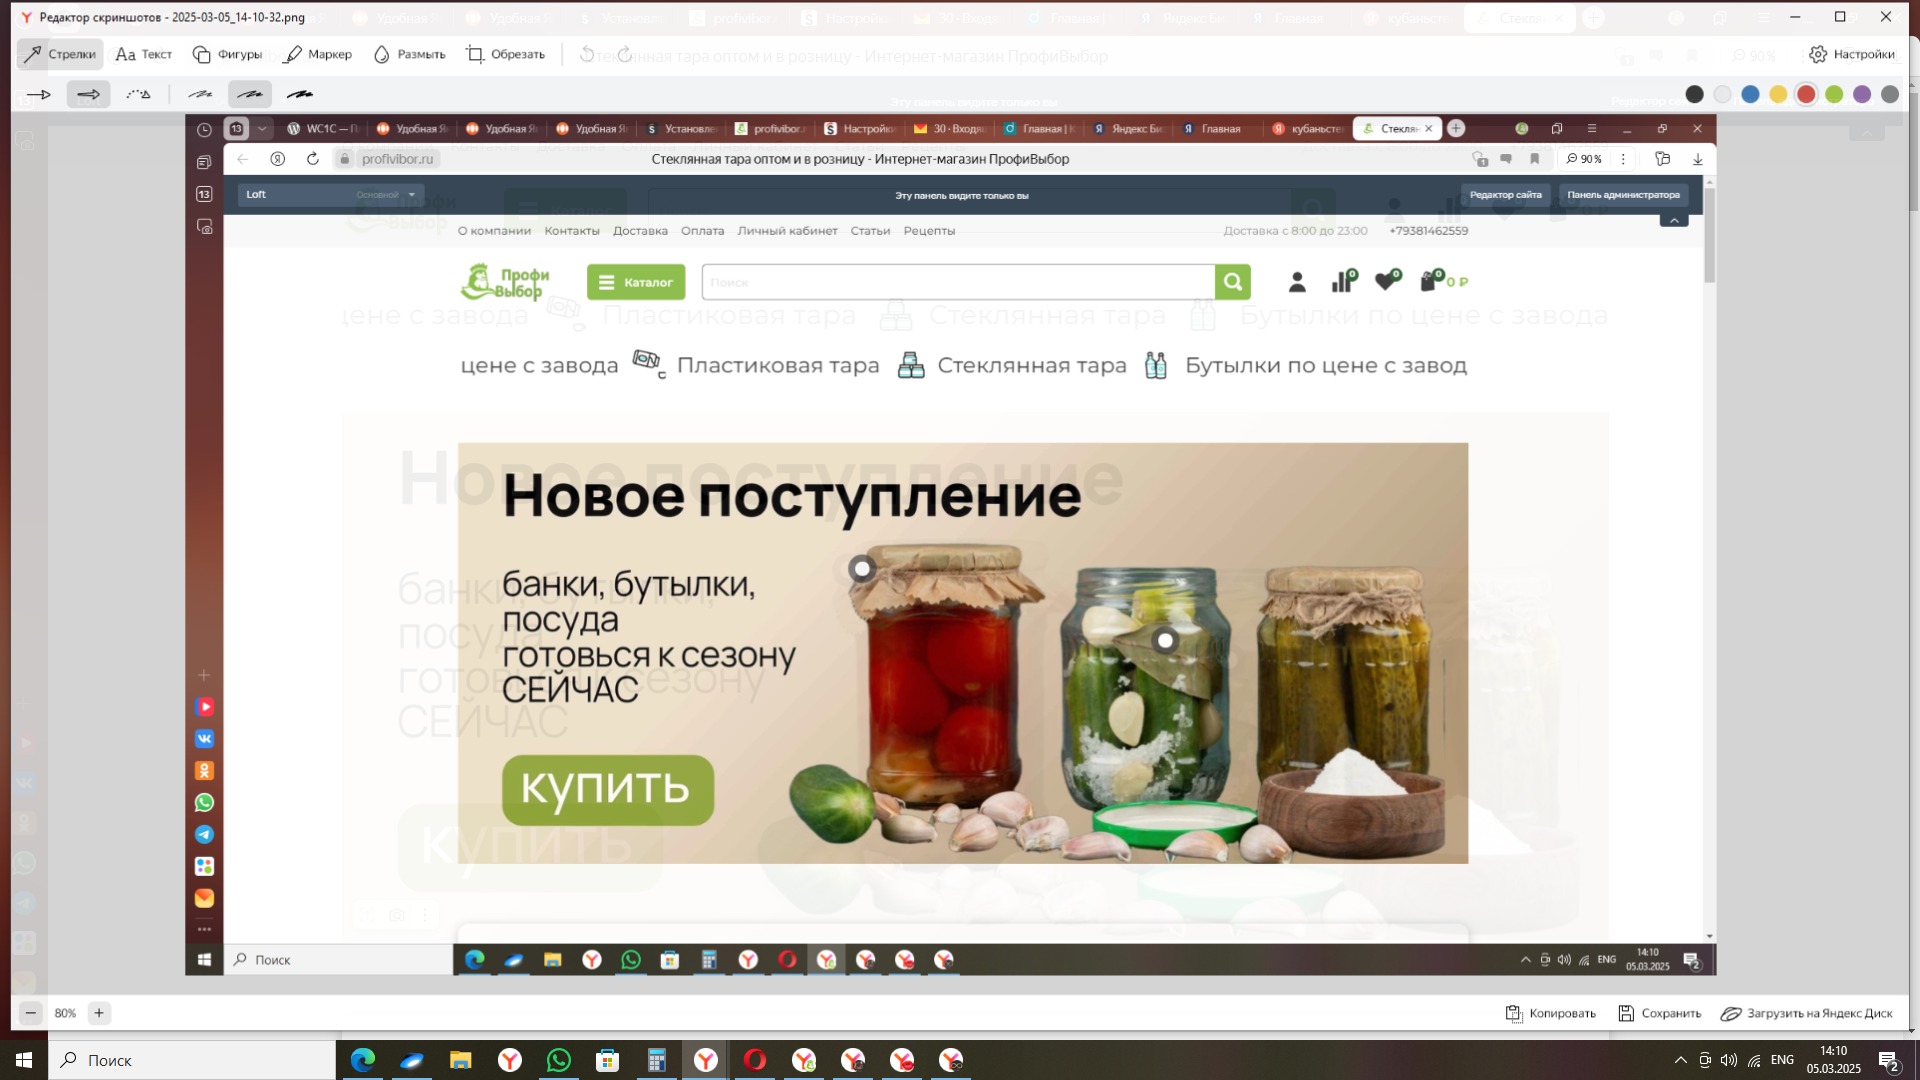Pick the green color swatch
This screenshot has width=1920, height=1080.
click(x=1834, y=94)
